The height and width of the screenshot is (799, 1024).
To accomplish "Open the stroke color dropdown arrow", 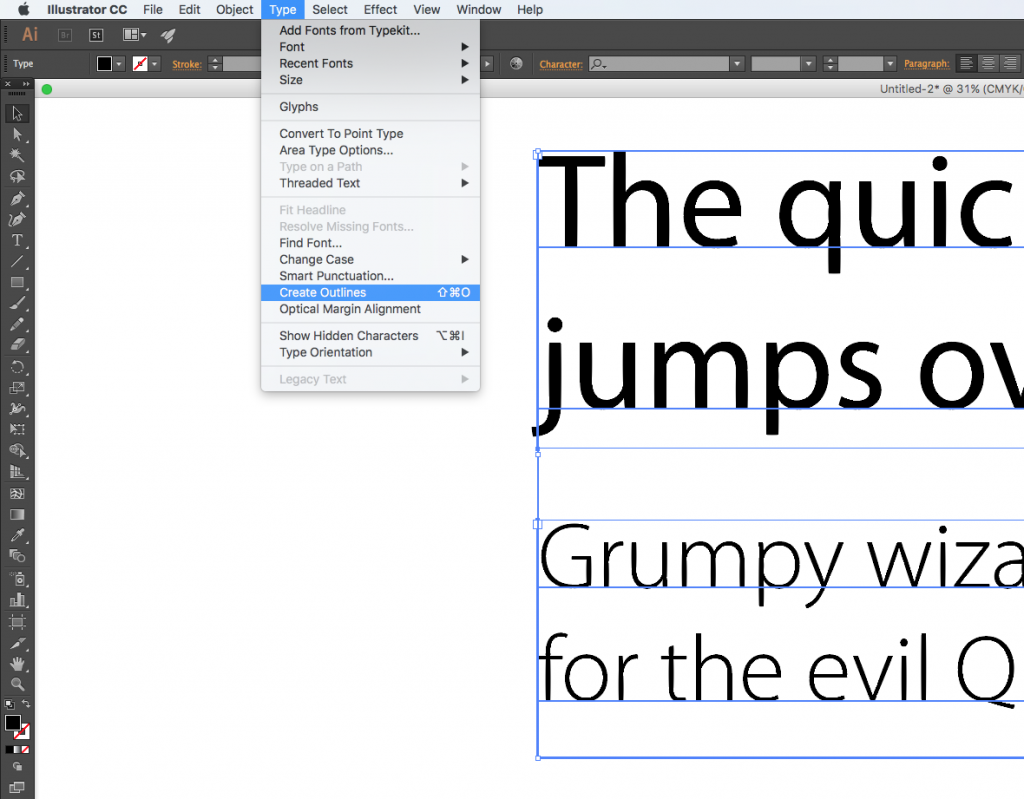I will tap(155, 64).
